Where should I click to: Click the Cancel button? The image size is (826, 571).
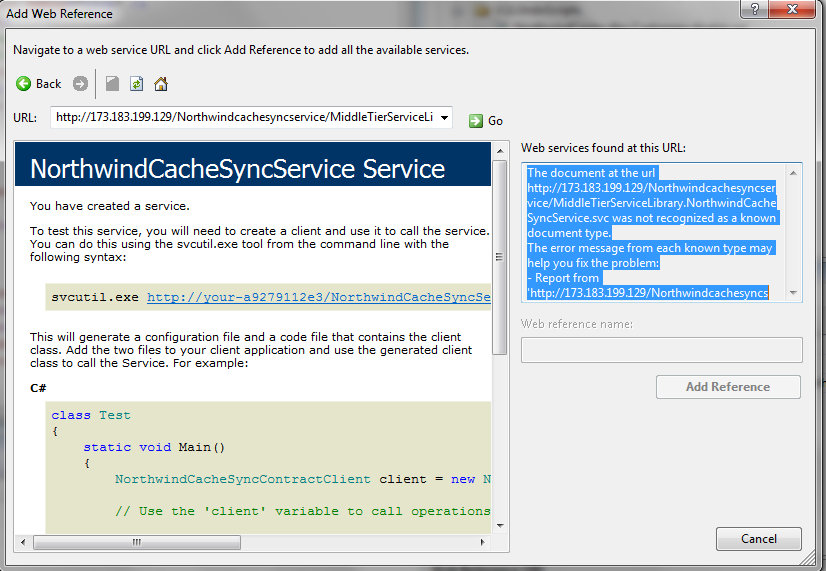pos(759,538)
